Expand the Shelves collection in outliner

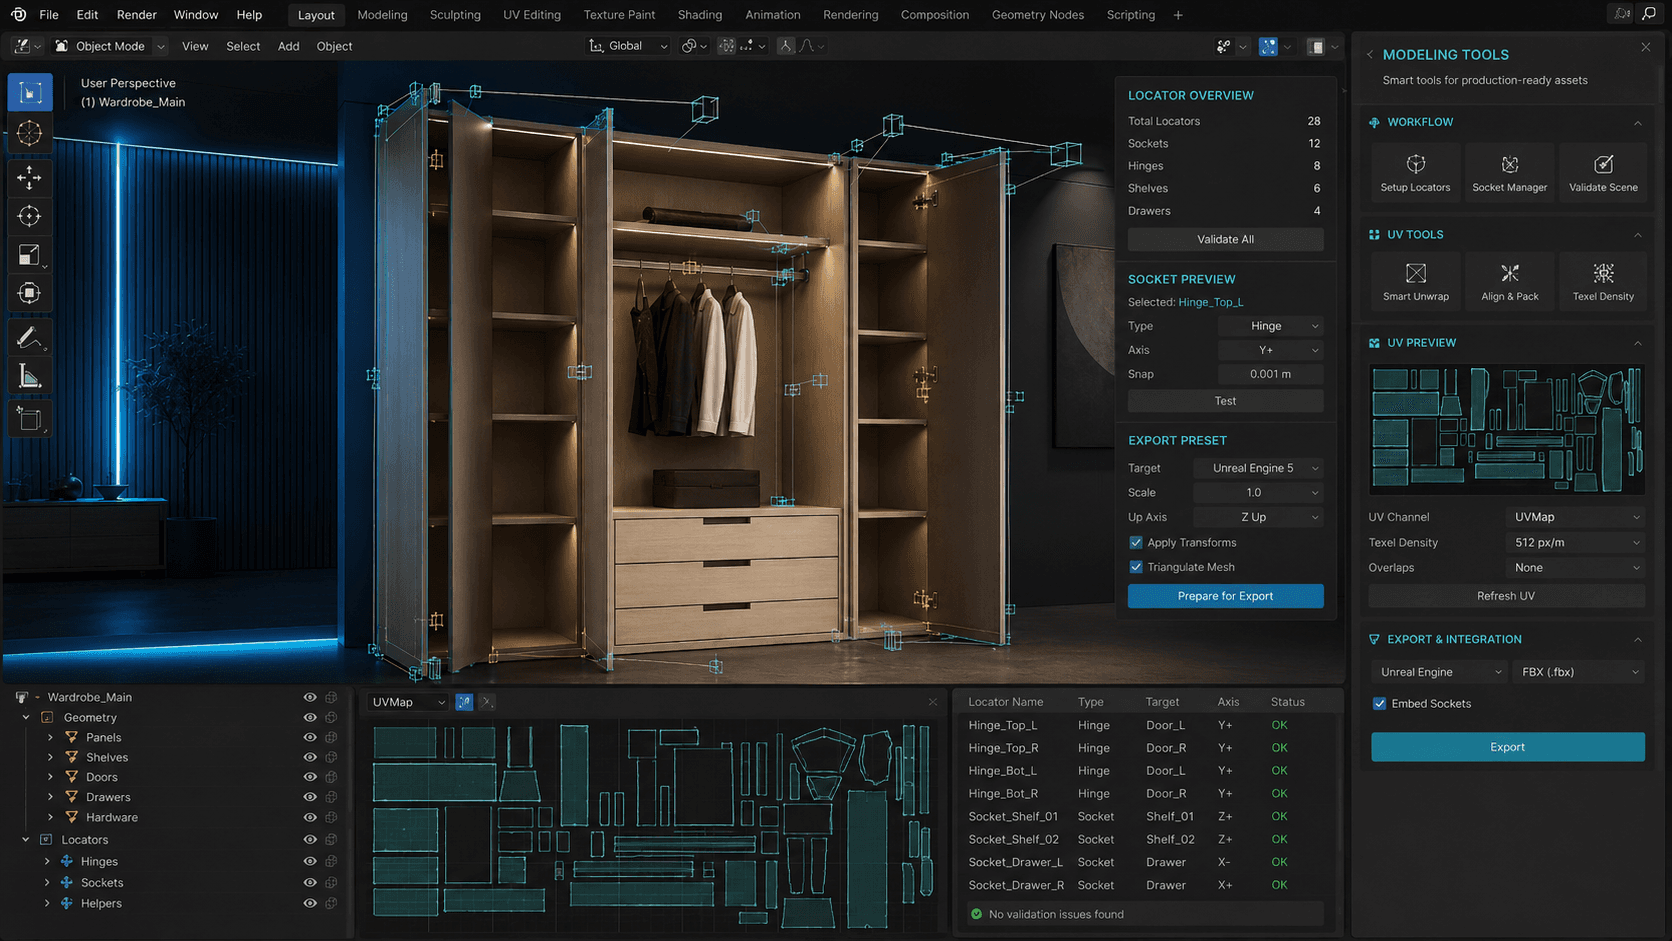click(50, 757)
